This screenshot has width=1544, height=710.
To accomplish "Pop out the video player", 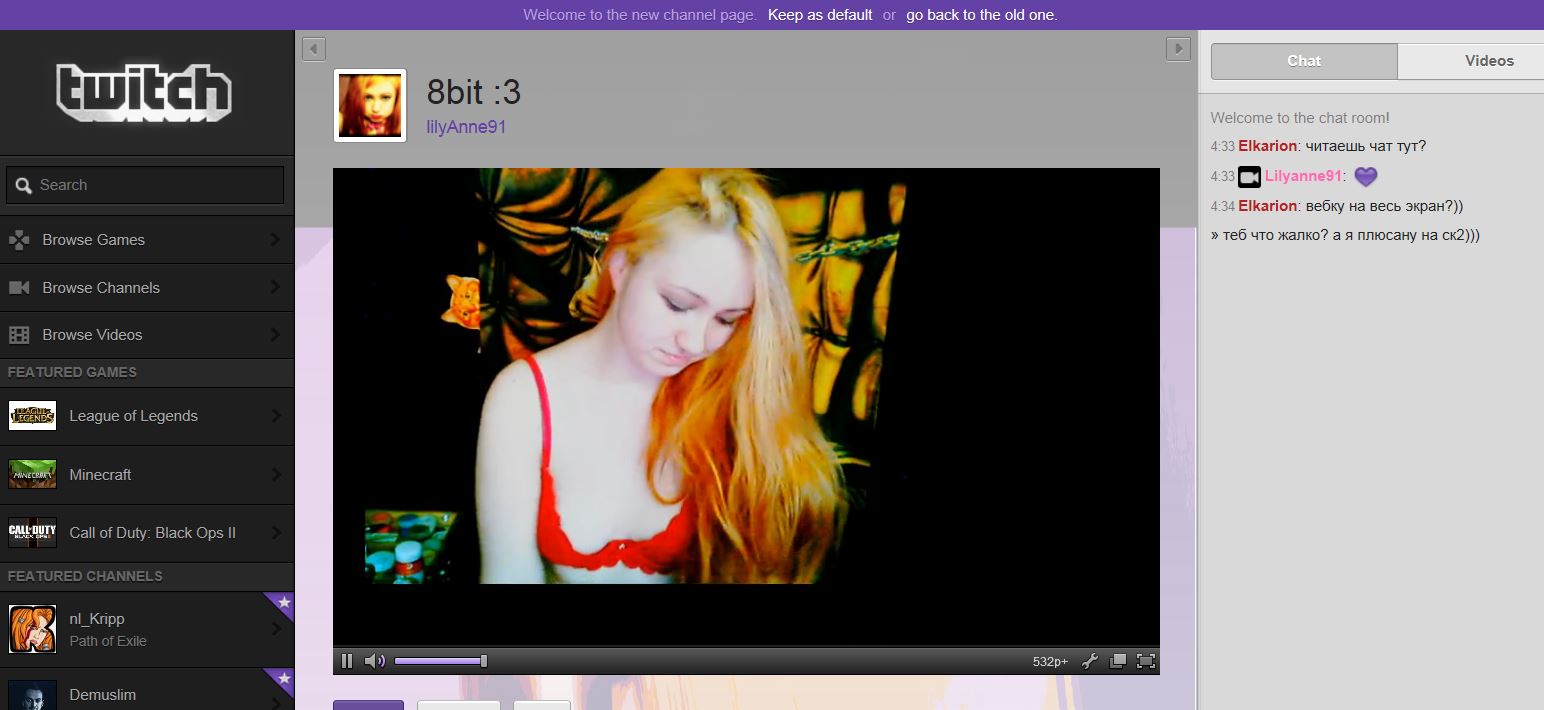I will click(1118, 661).
